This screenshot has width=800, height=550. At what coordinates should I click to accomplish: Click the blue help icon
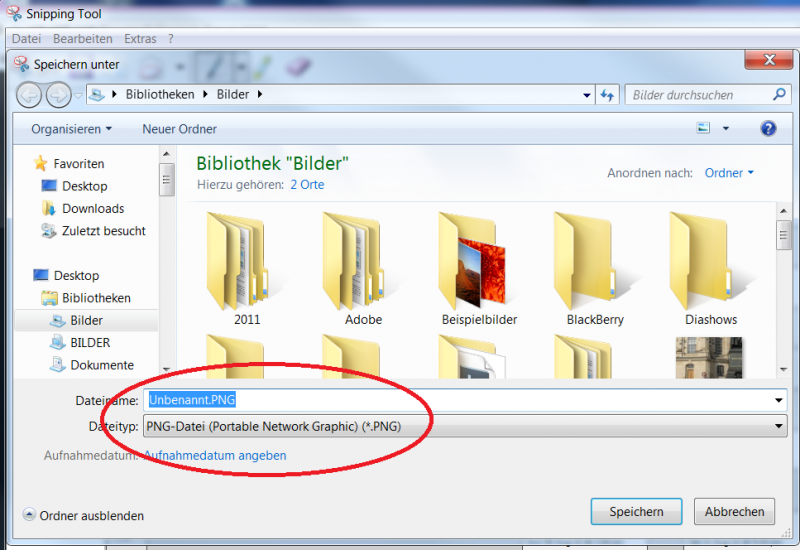(768, 128)
